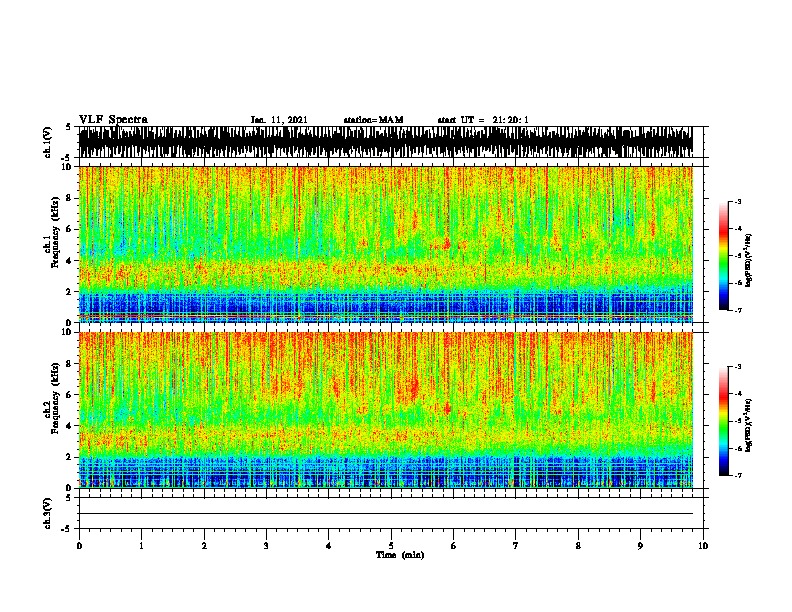Click inside the ch.1 spectrogram panel
This screenshot has width=792, height=612.
386,244
